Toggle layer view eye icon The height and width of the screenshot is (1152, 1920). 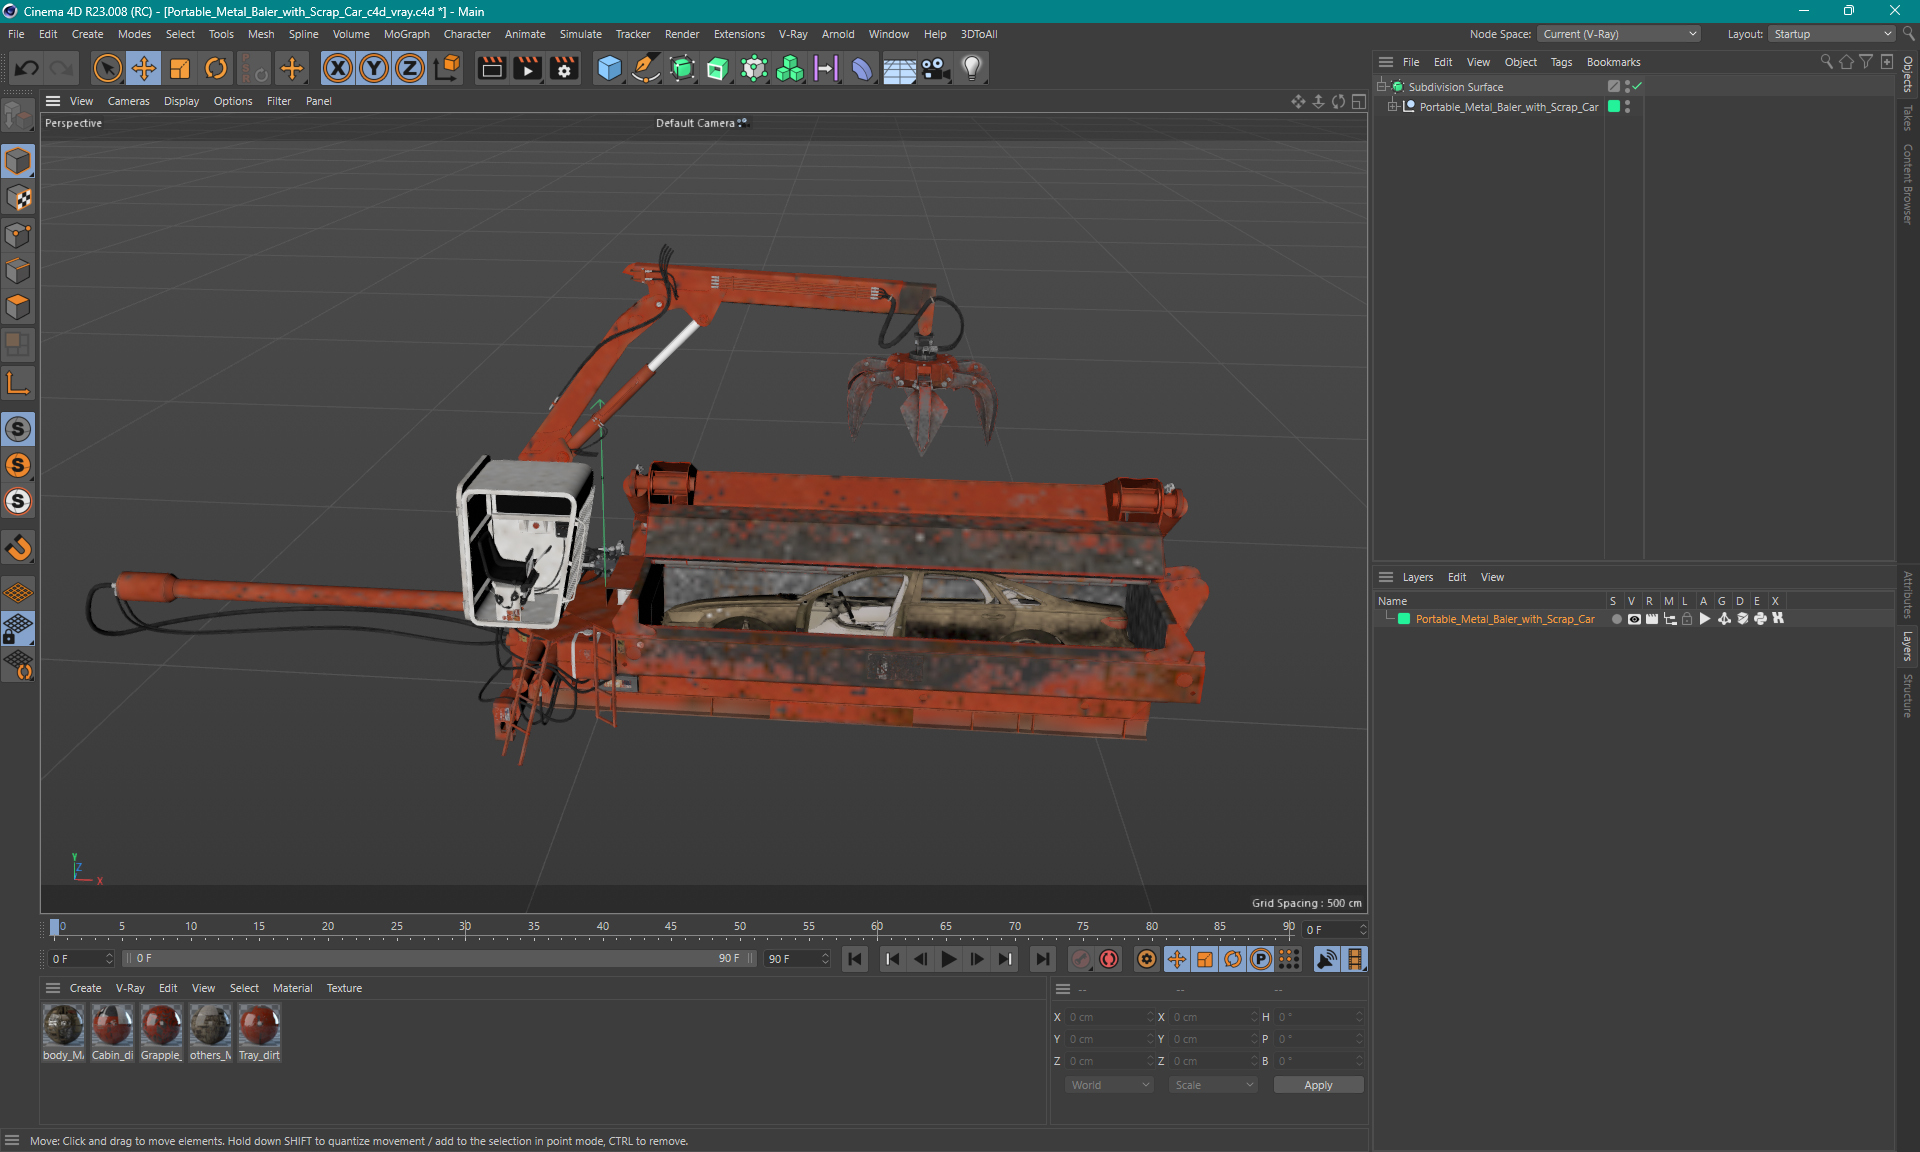click(x=1634, y=619)
